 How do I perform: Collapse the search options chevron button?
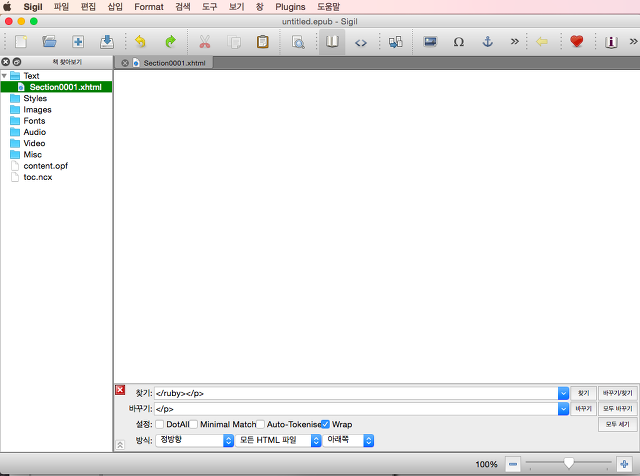120,445
